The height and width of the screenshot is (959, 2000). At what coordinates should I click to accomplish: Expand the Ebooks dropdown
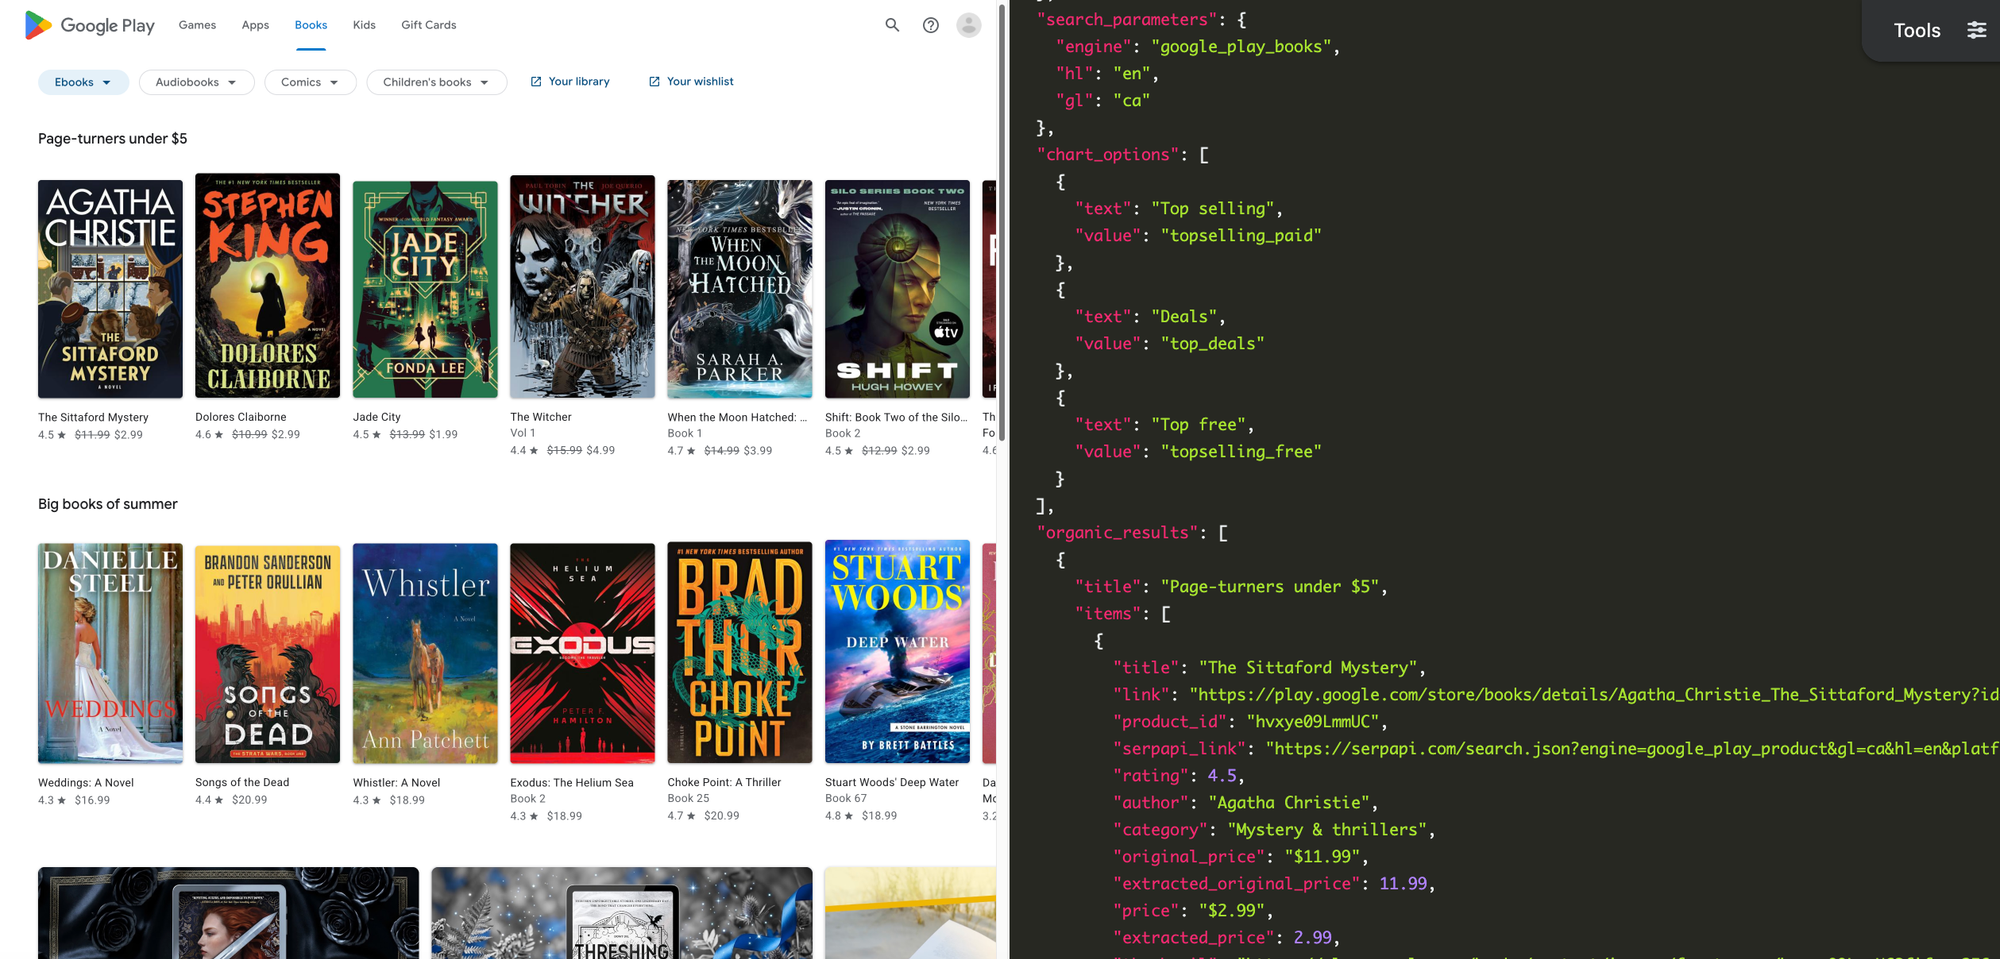point(83,82)
